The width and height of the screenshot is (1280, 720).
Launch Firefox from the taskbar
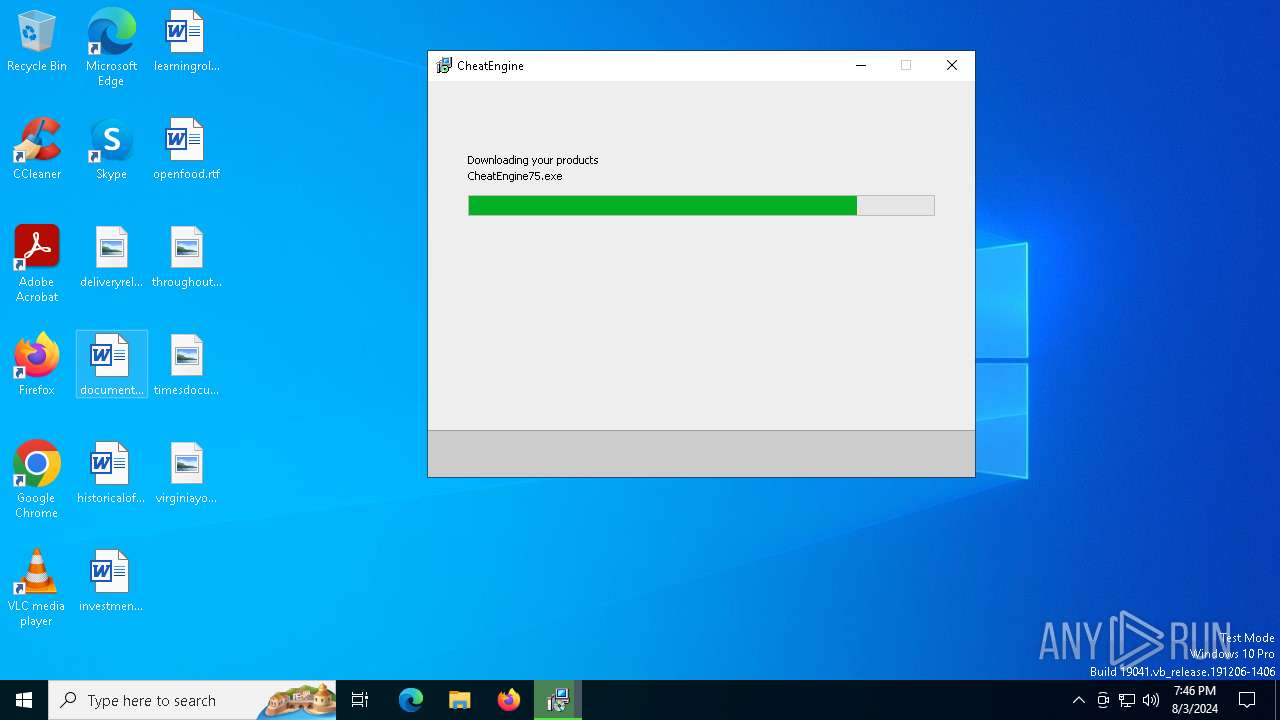tap(508, 700)
